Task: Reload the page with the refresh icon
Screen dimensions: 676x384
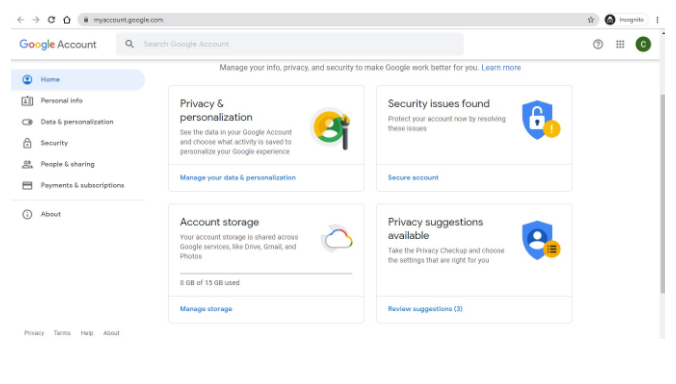Action: pos(51,20)
